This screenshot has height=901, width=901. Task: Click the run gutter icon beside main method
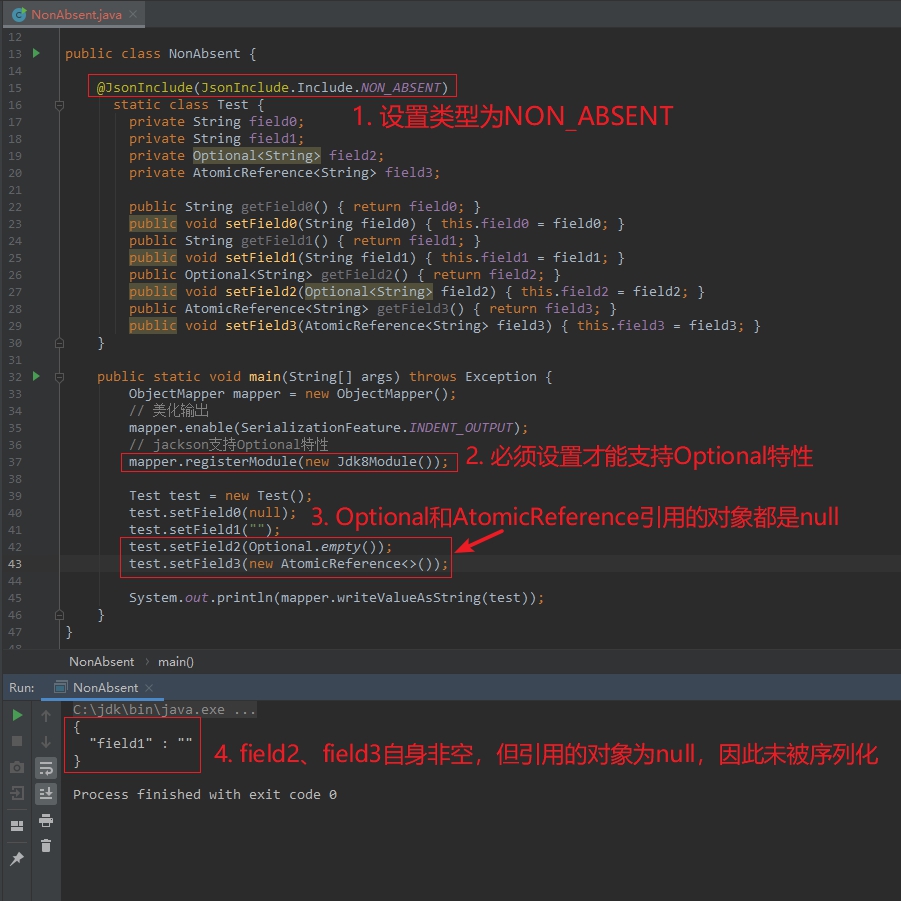coord(36,376)
